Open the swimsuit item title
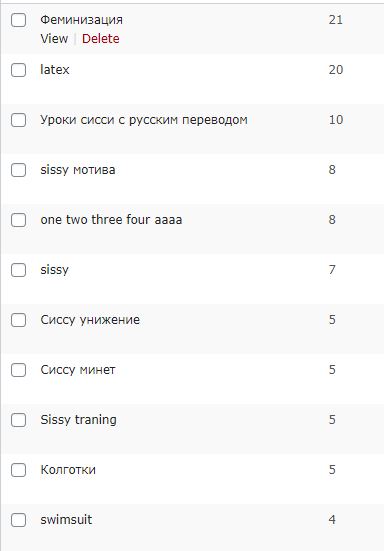 pyautogui.click(x=66, y=519)
